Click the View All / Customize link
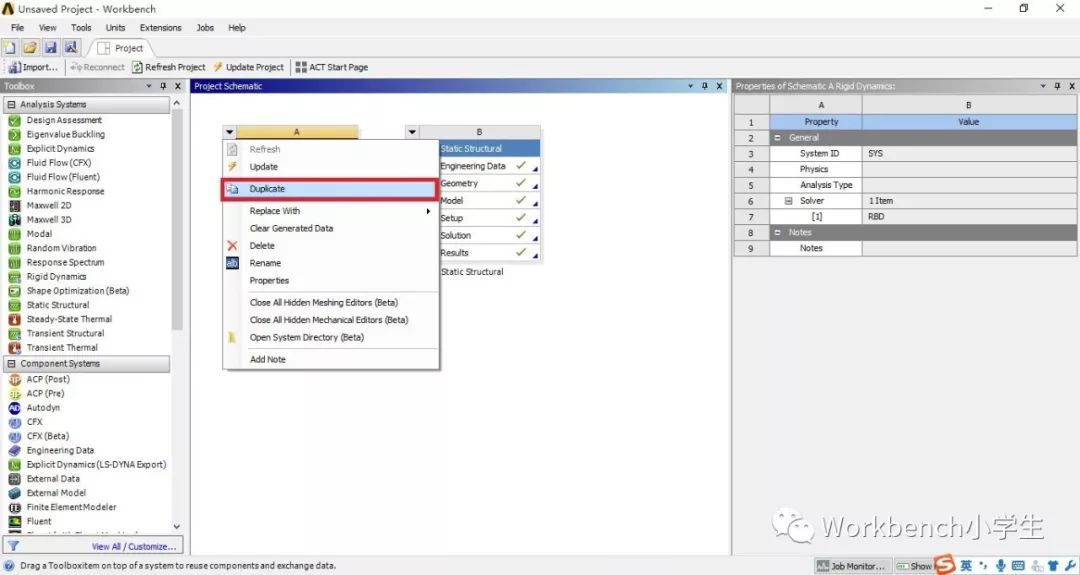 coord(134,547)
